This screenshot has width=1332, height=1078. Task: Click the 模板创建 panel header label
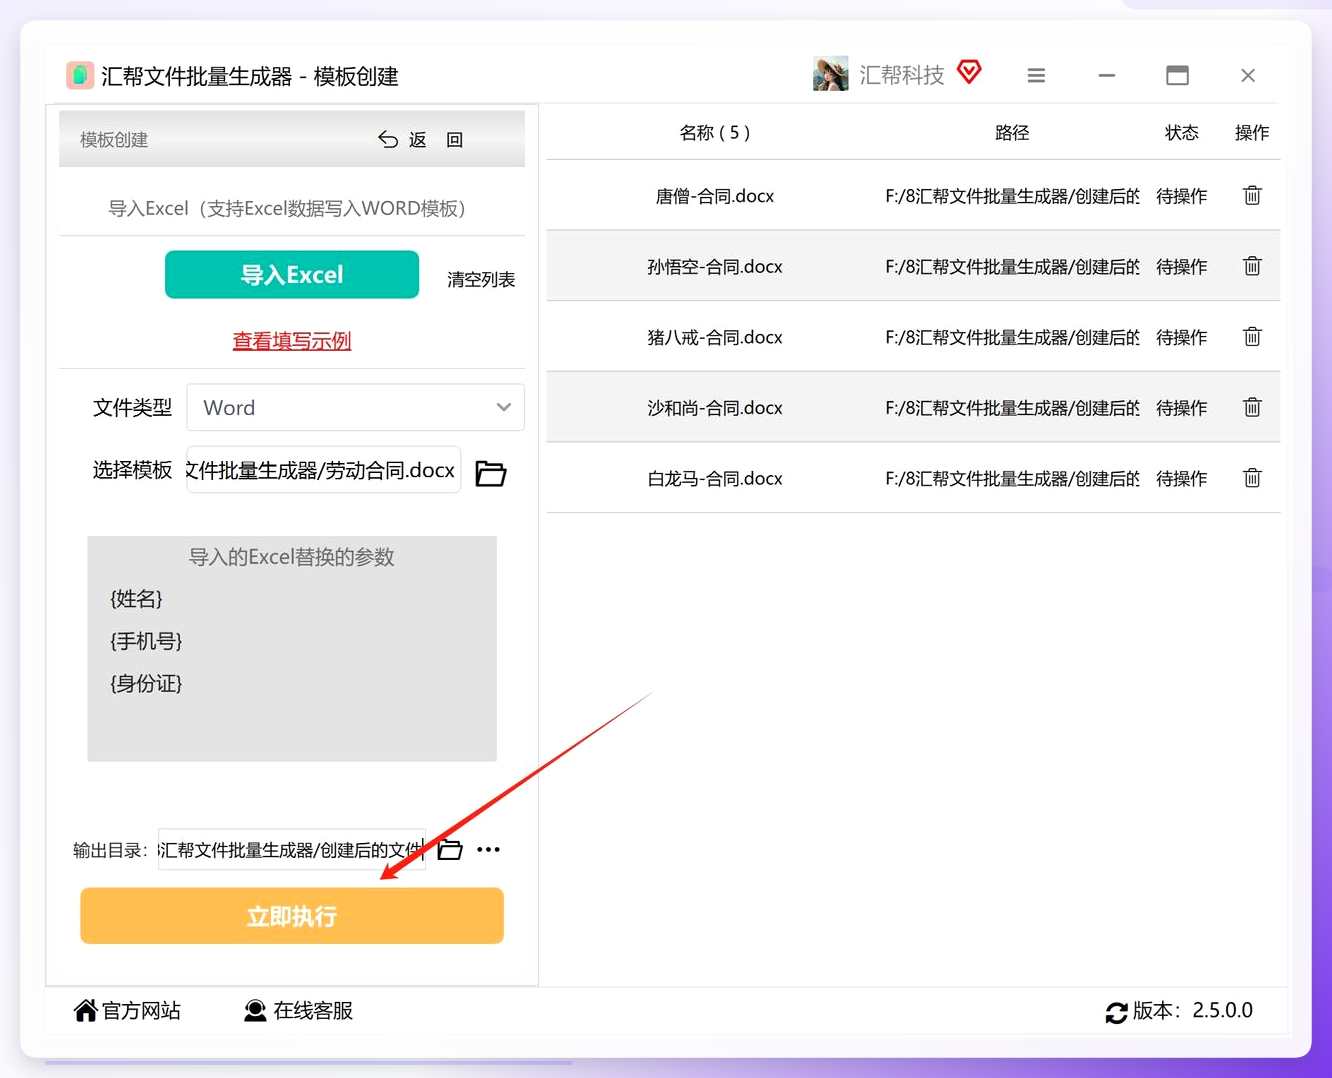(114, 140)
